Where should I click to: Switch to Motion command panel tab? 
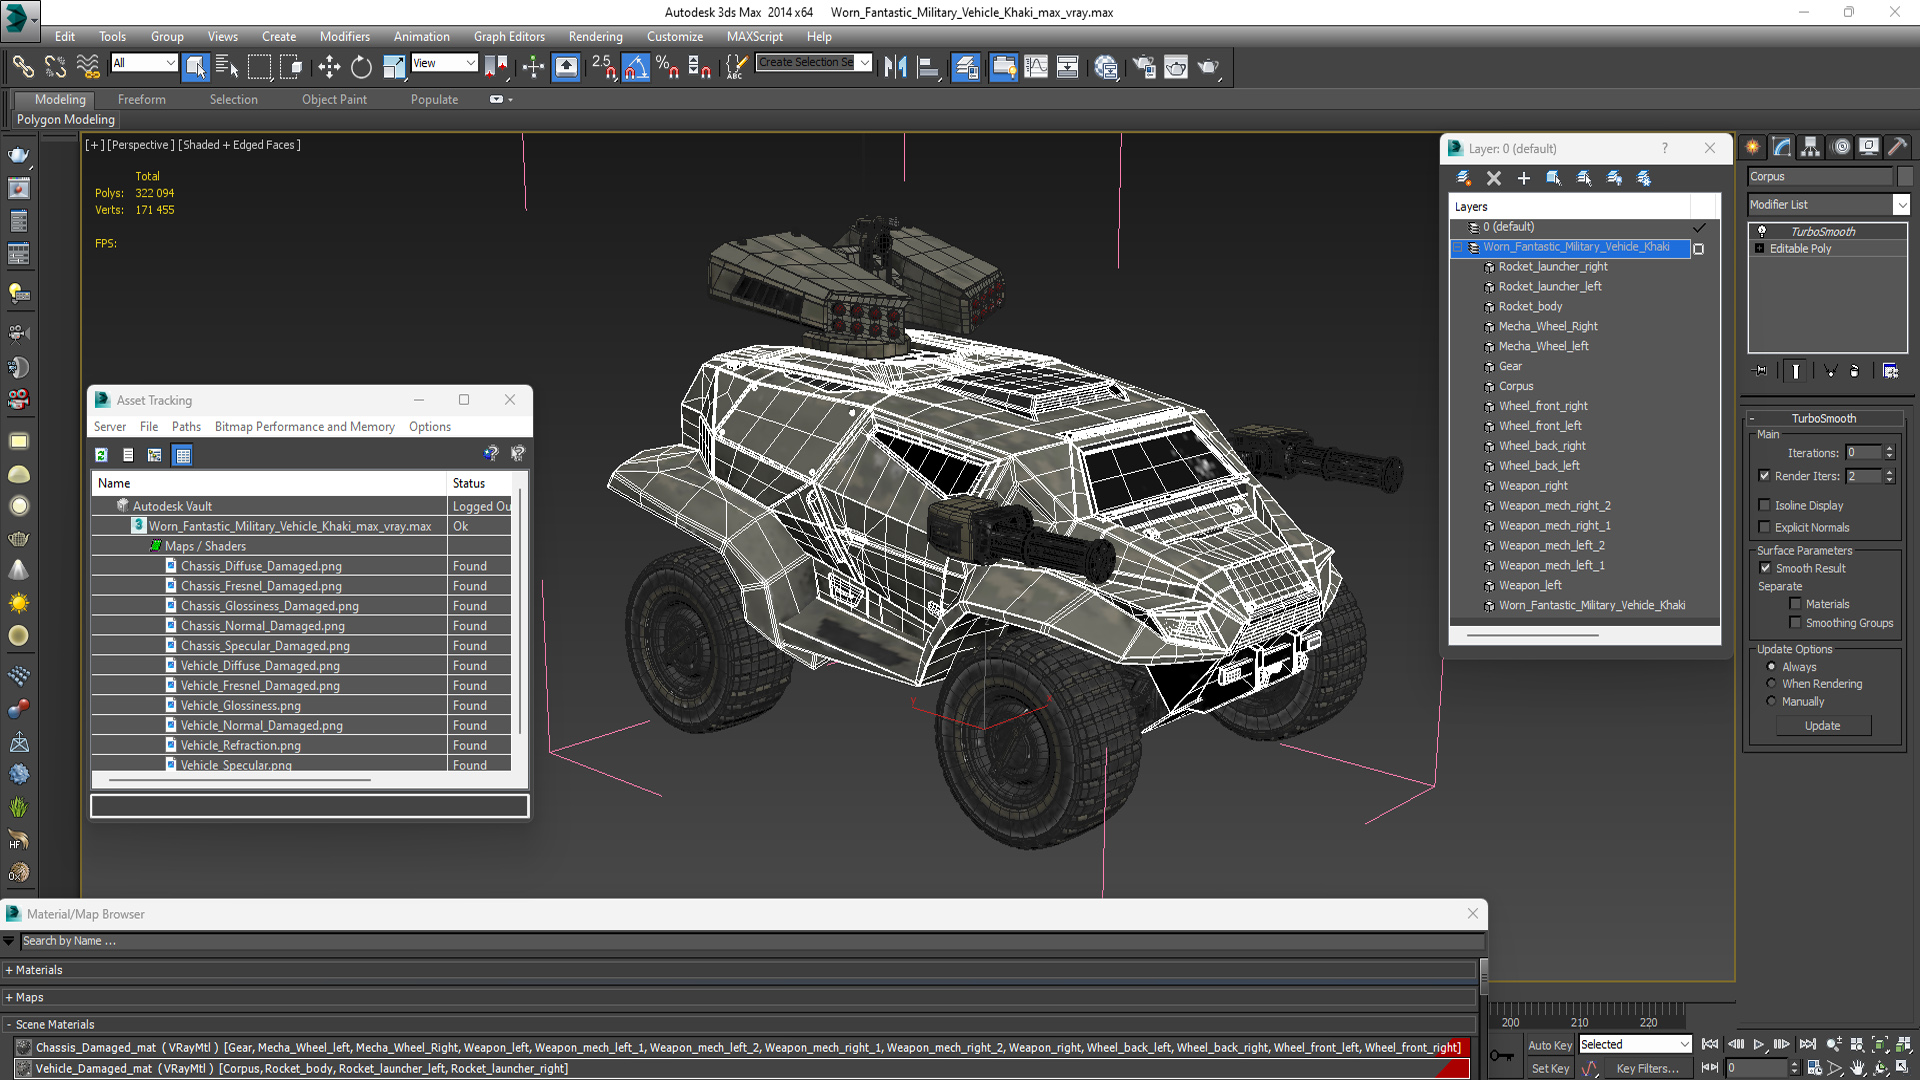coord(1840,147)
